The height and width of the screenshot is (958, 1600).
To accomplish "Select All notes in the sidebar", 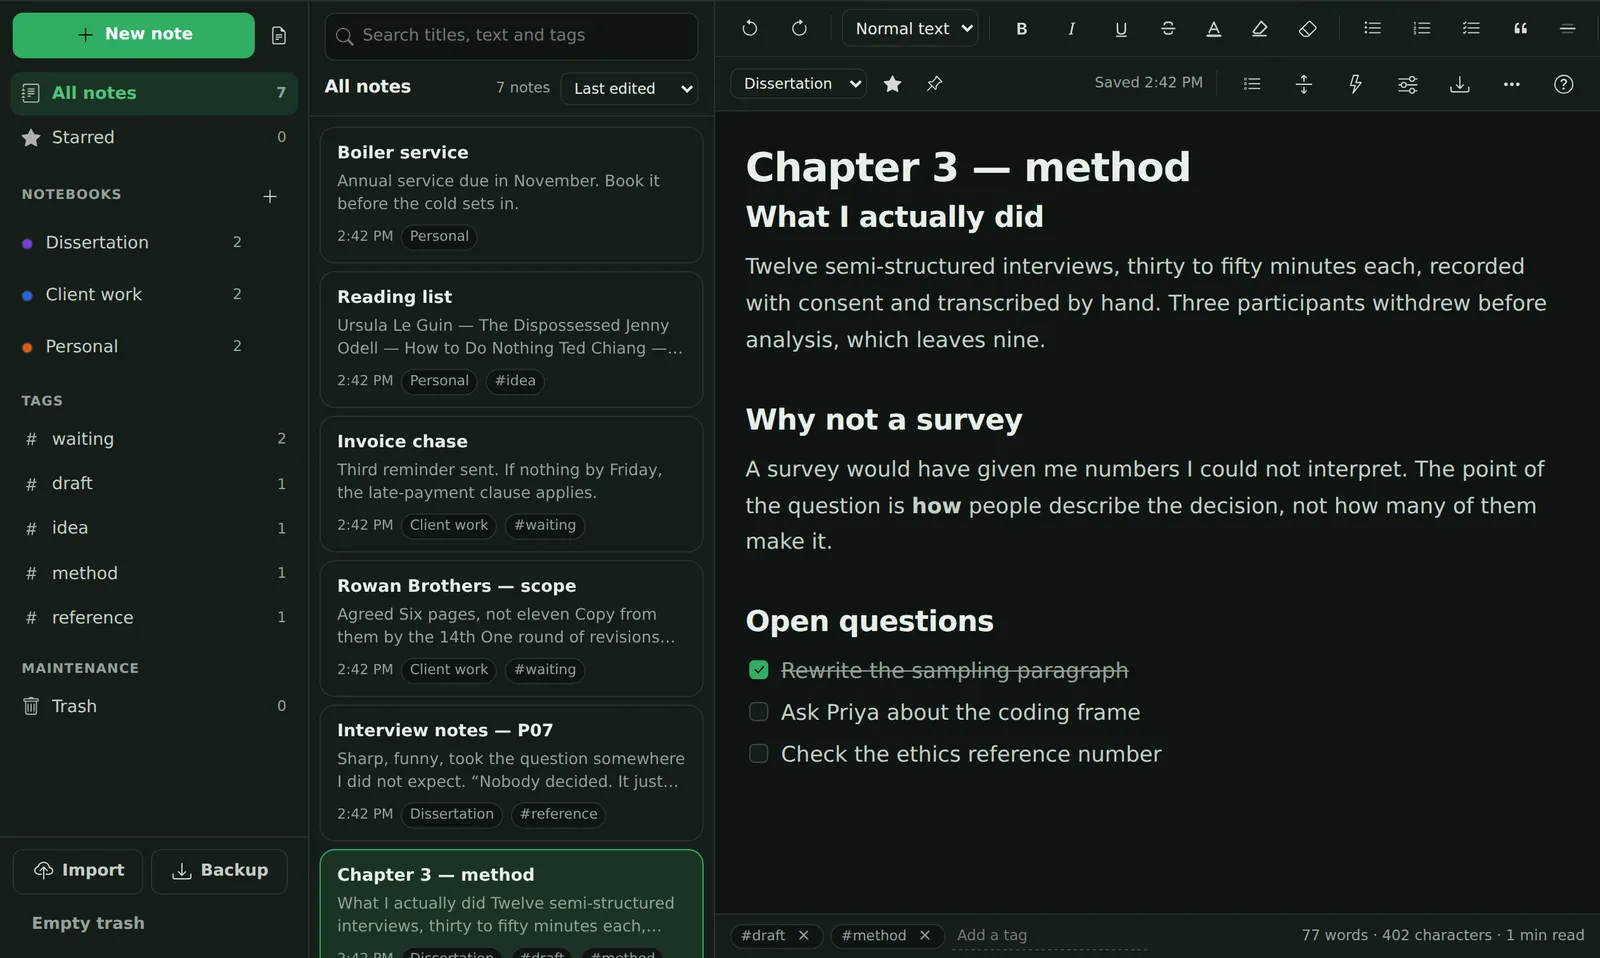I will 154,93.
